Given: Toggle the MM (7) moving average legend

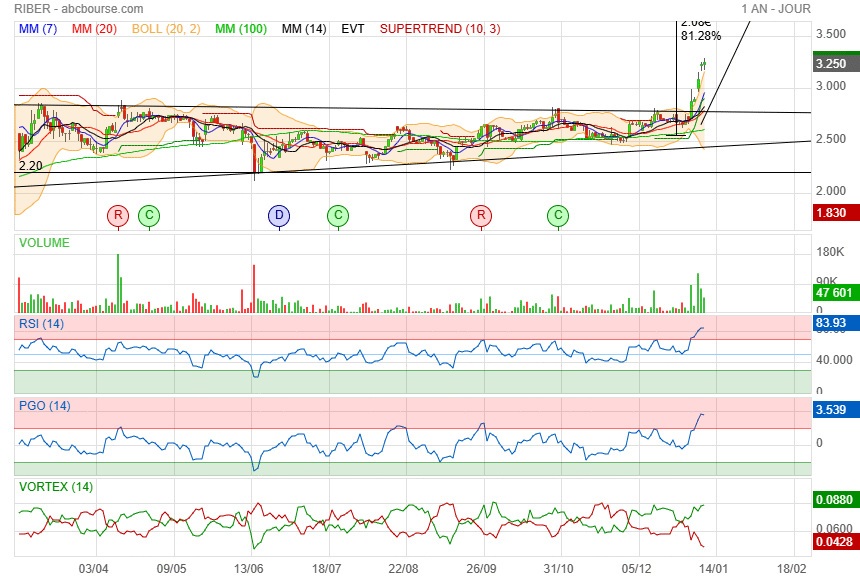Looking at the screenshot, I should (38, 29).
